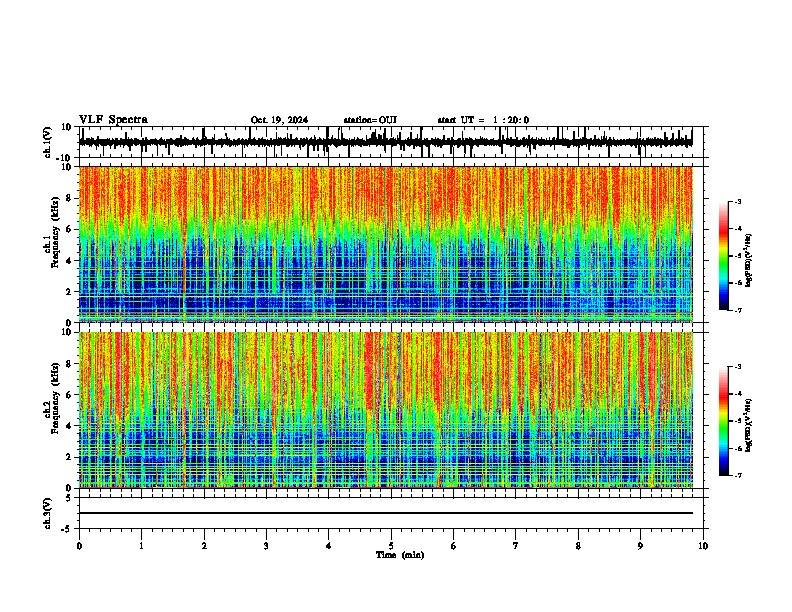Click time axis tick label "0"
The width and height of the screenshot is (792, 612).
click(79, 546)
